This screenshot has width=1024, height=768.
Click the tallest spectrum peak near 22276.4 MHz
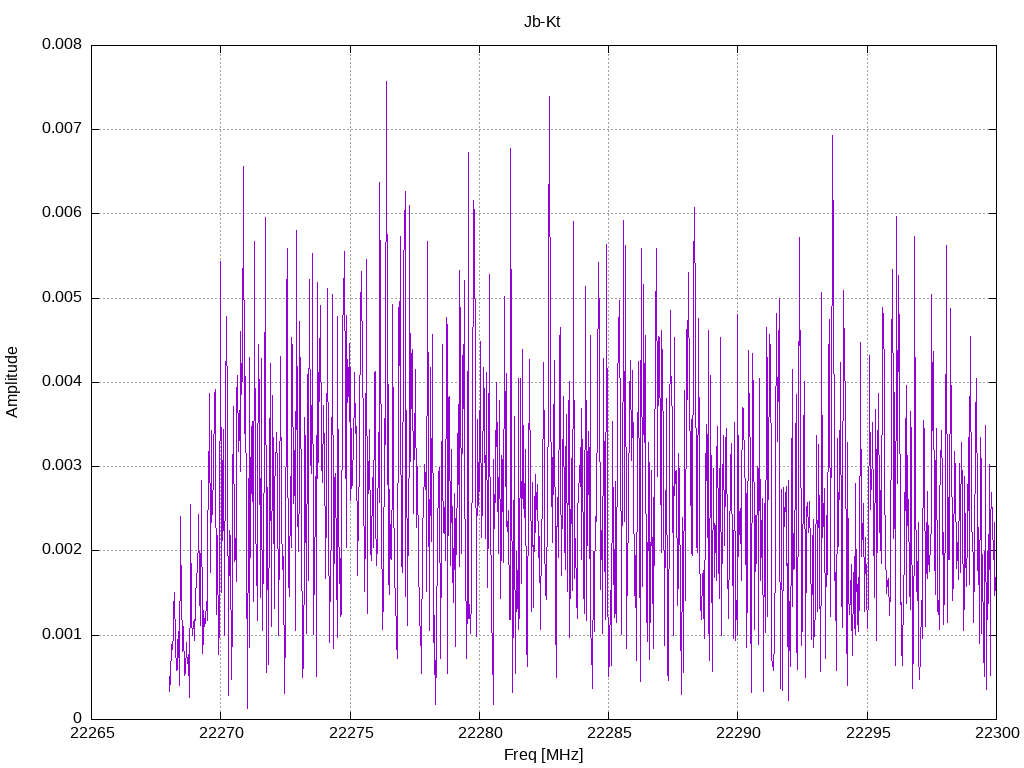(x=387, y=84)
